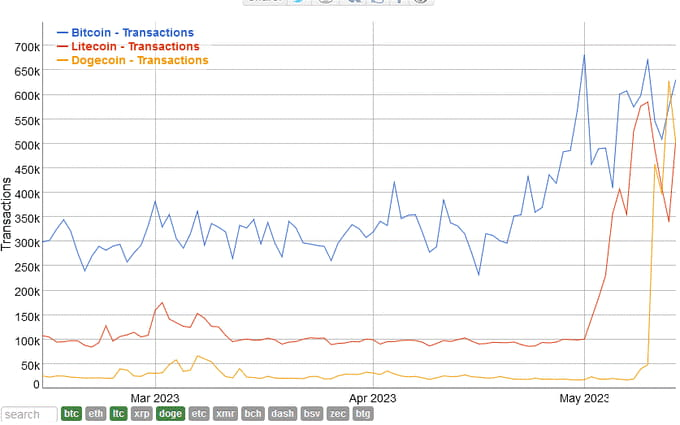Click the 450k y-axis label

click(27, 170)
